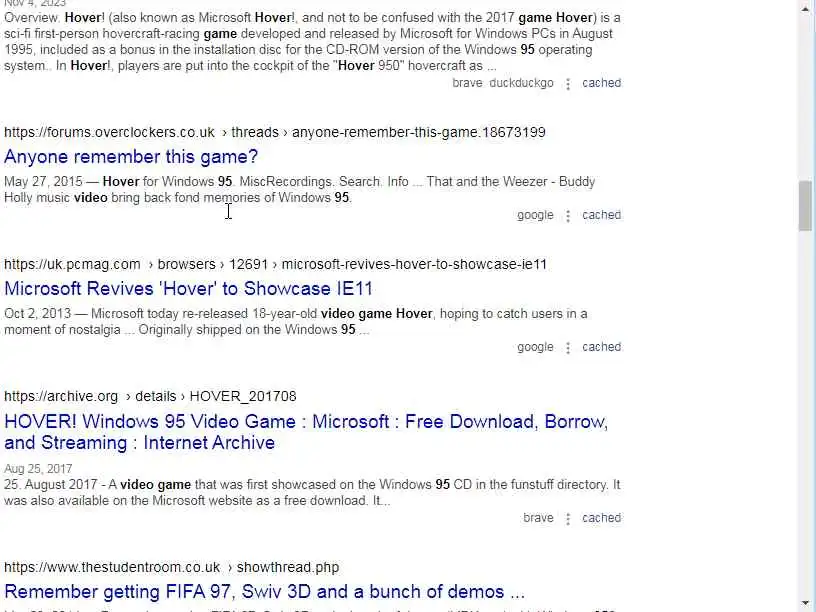Screen dimensions: 816x612
Task: Click the brave source label on top result
Action: point(467,83)
